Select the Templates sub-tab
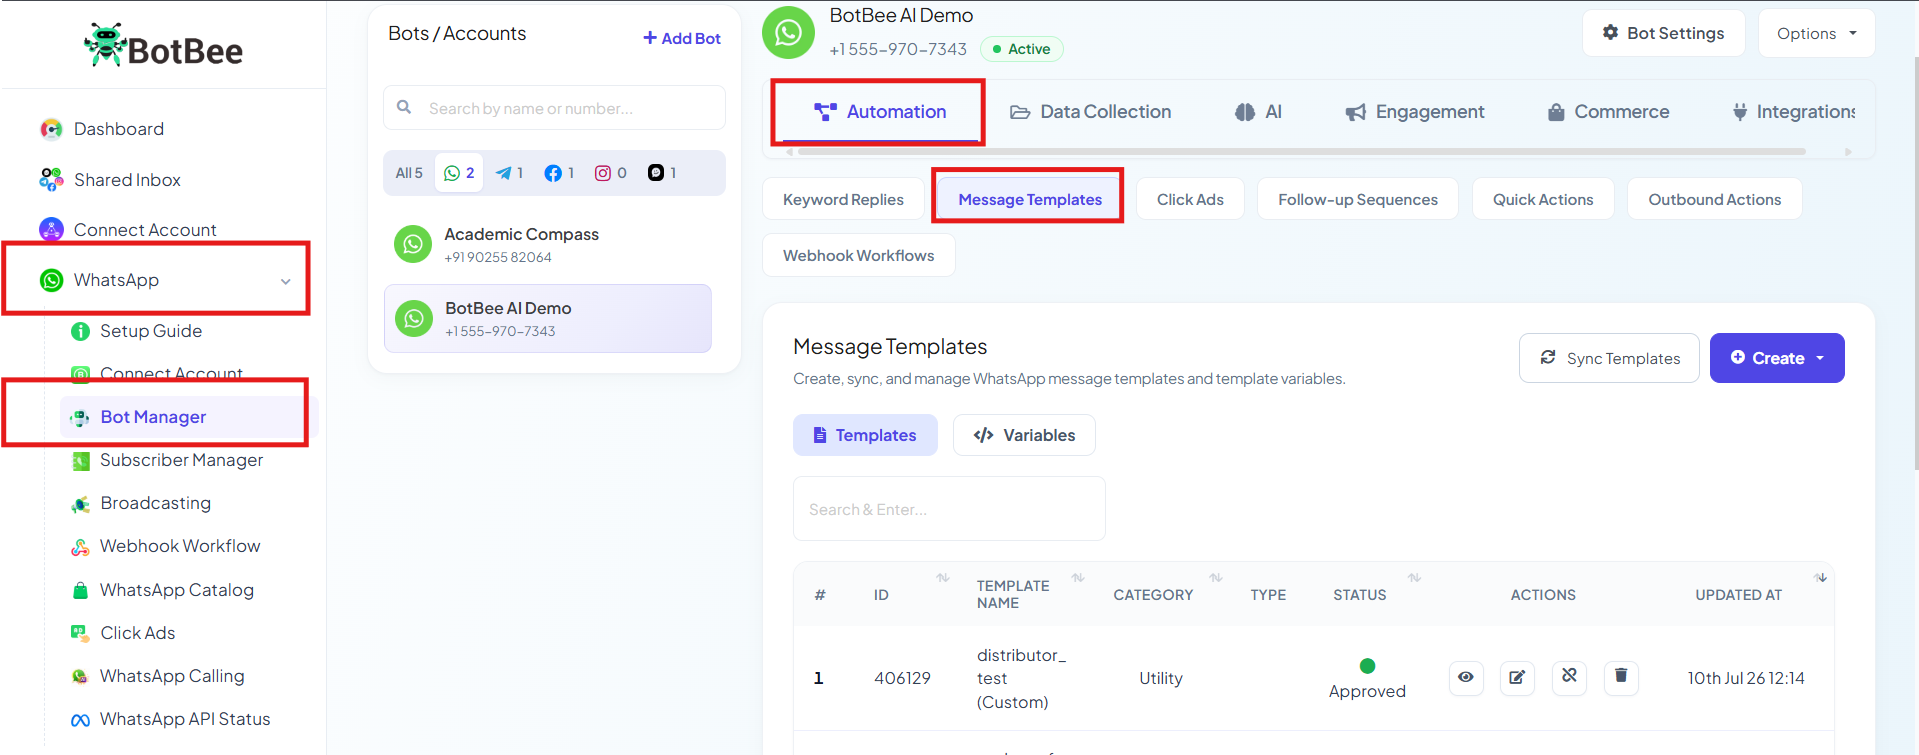Screen dimensions: 1919x755 tap(865, 435)
